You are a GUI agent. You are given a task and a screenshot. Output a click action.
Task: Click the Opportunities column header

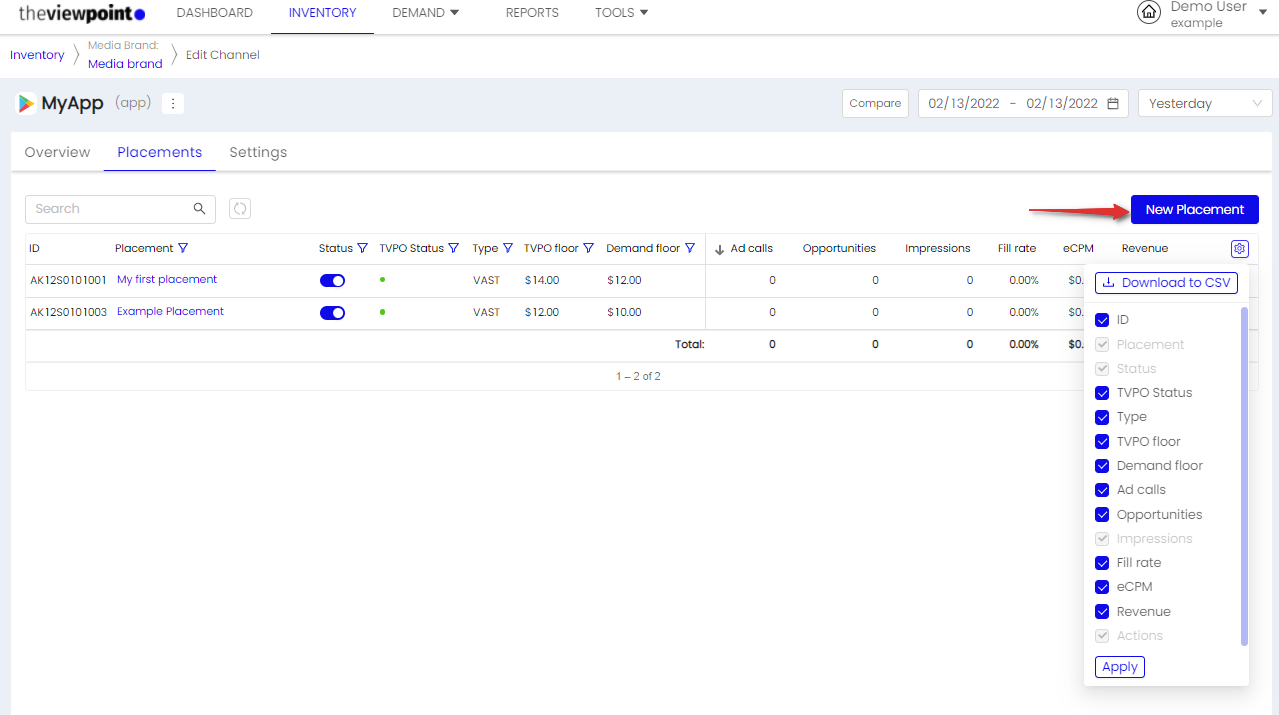coord(839,248)
